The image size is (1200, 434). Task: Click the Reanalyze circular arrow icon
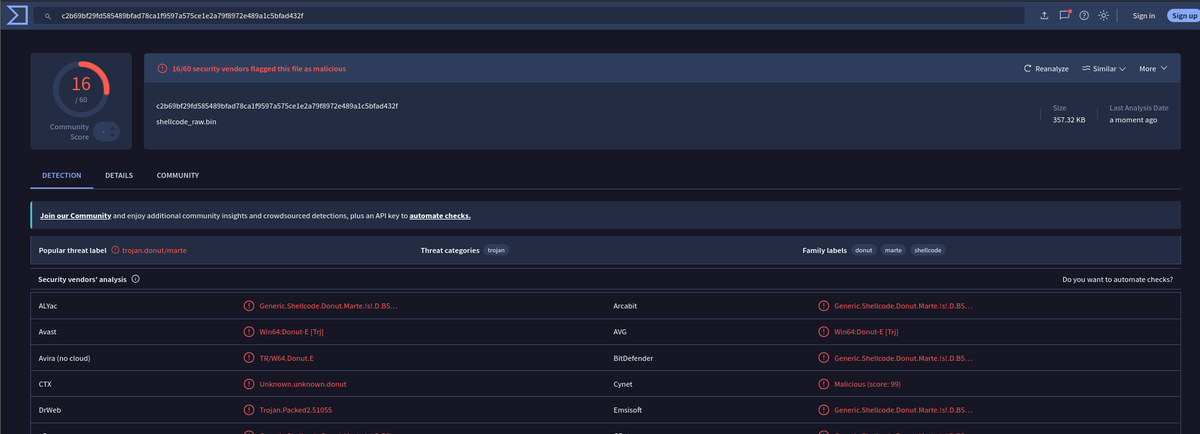click(1028, 69)
